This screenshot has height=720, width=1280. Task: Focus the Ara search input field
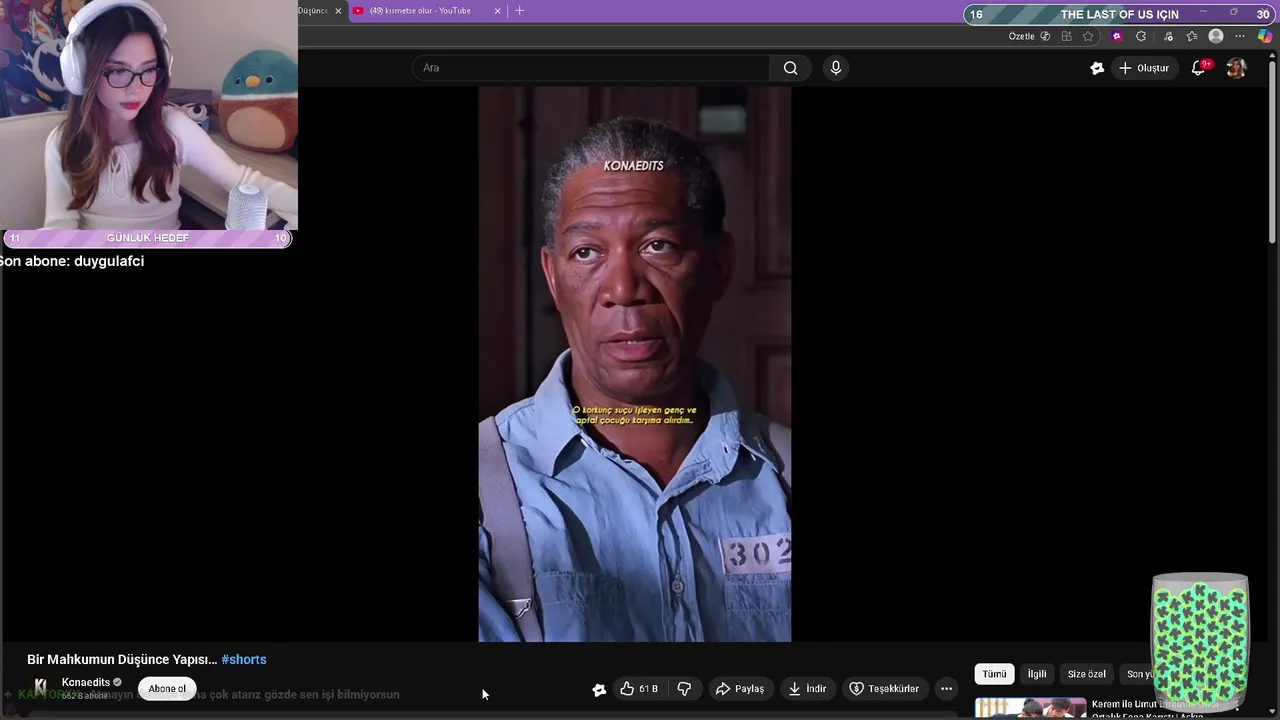[590, 68]
